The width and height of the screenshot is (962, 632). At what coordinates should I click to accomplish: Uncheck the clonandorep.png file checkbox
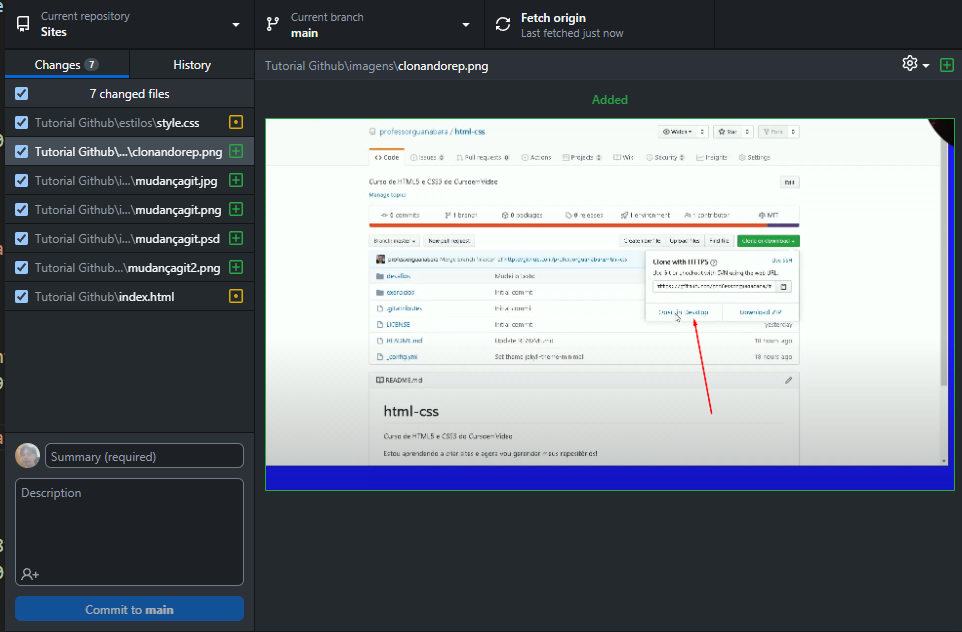tap(21, 151)
